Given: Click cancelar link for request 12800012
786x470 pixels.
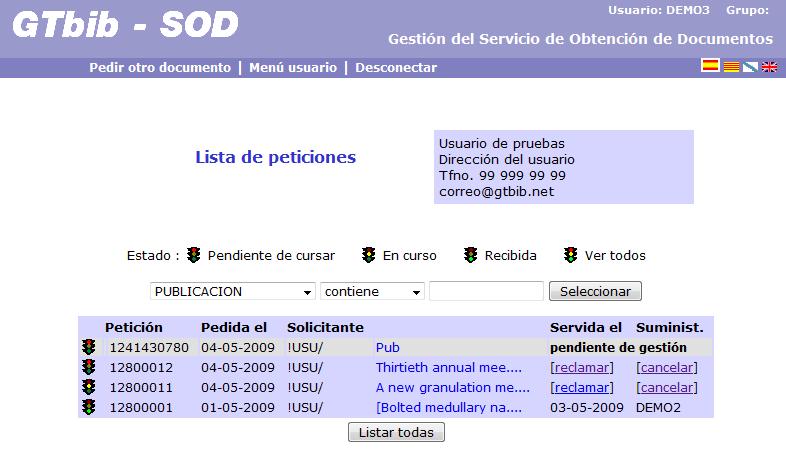Looking at the screenshot, I should 667,368.
